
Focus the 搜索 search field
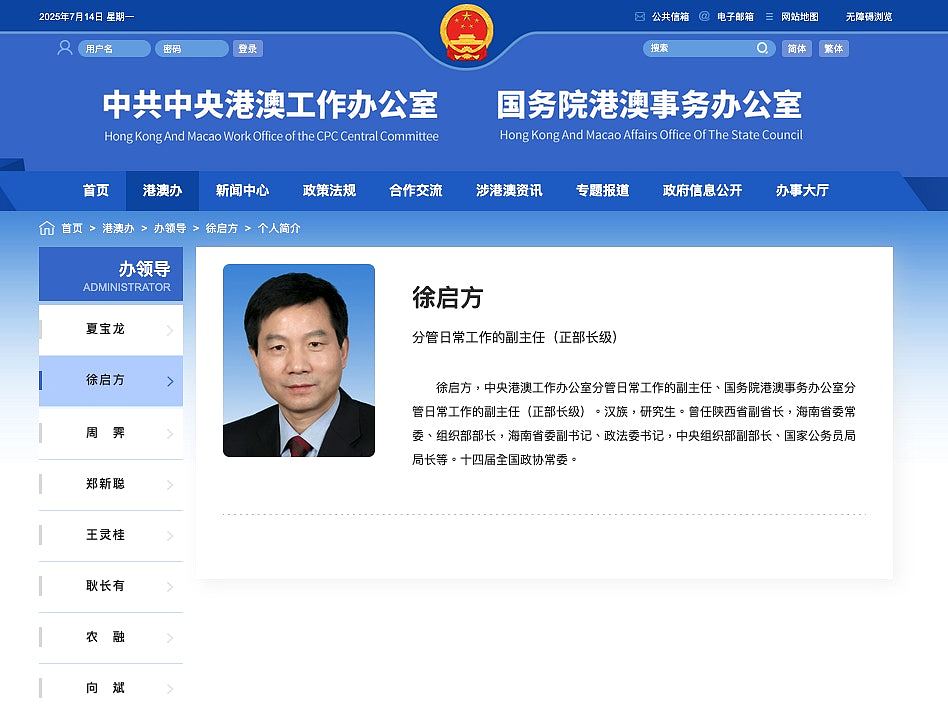click(x=709, y=48)
